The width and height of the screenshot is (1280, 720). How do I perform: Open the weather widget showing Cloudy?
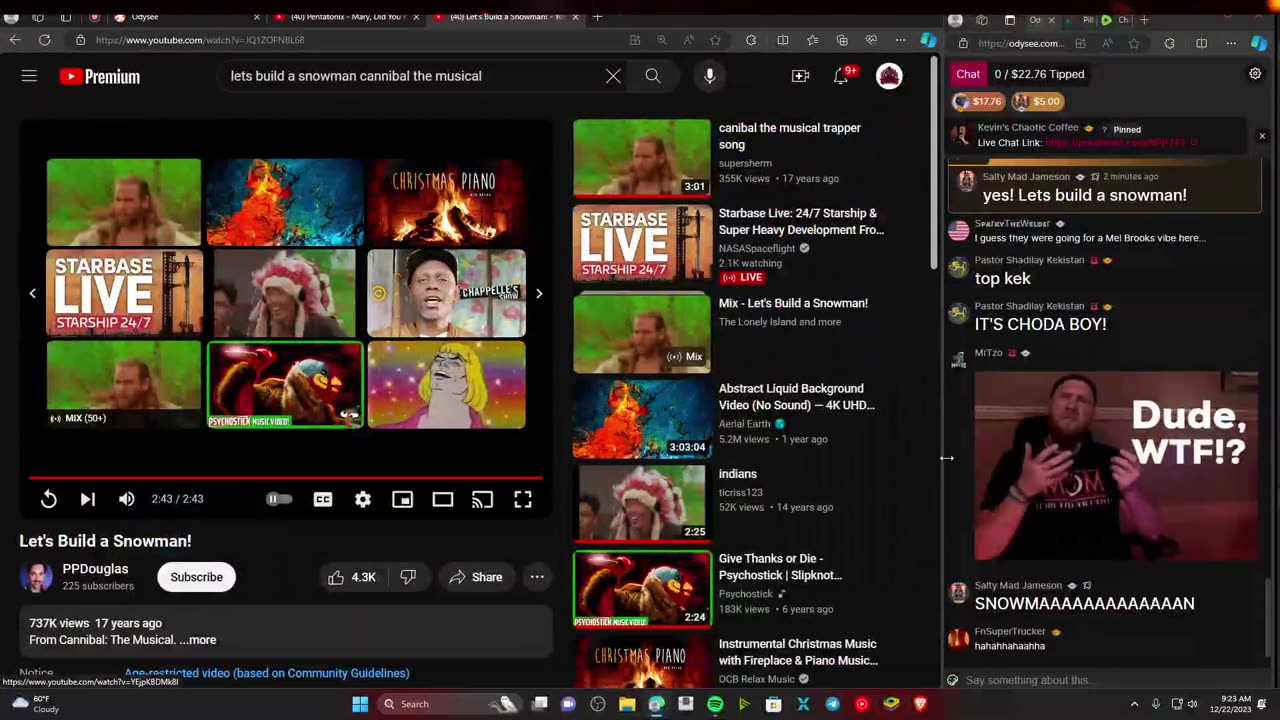coord(36,704)
